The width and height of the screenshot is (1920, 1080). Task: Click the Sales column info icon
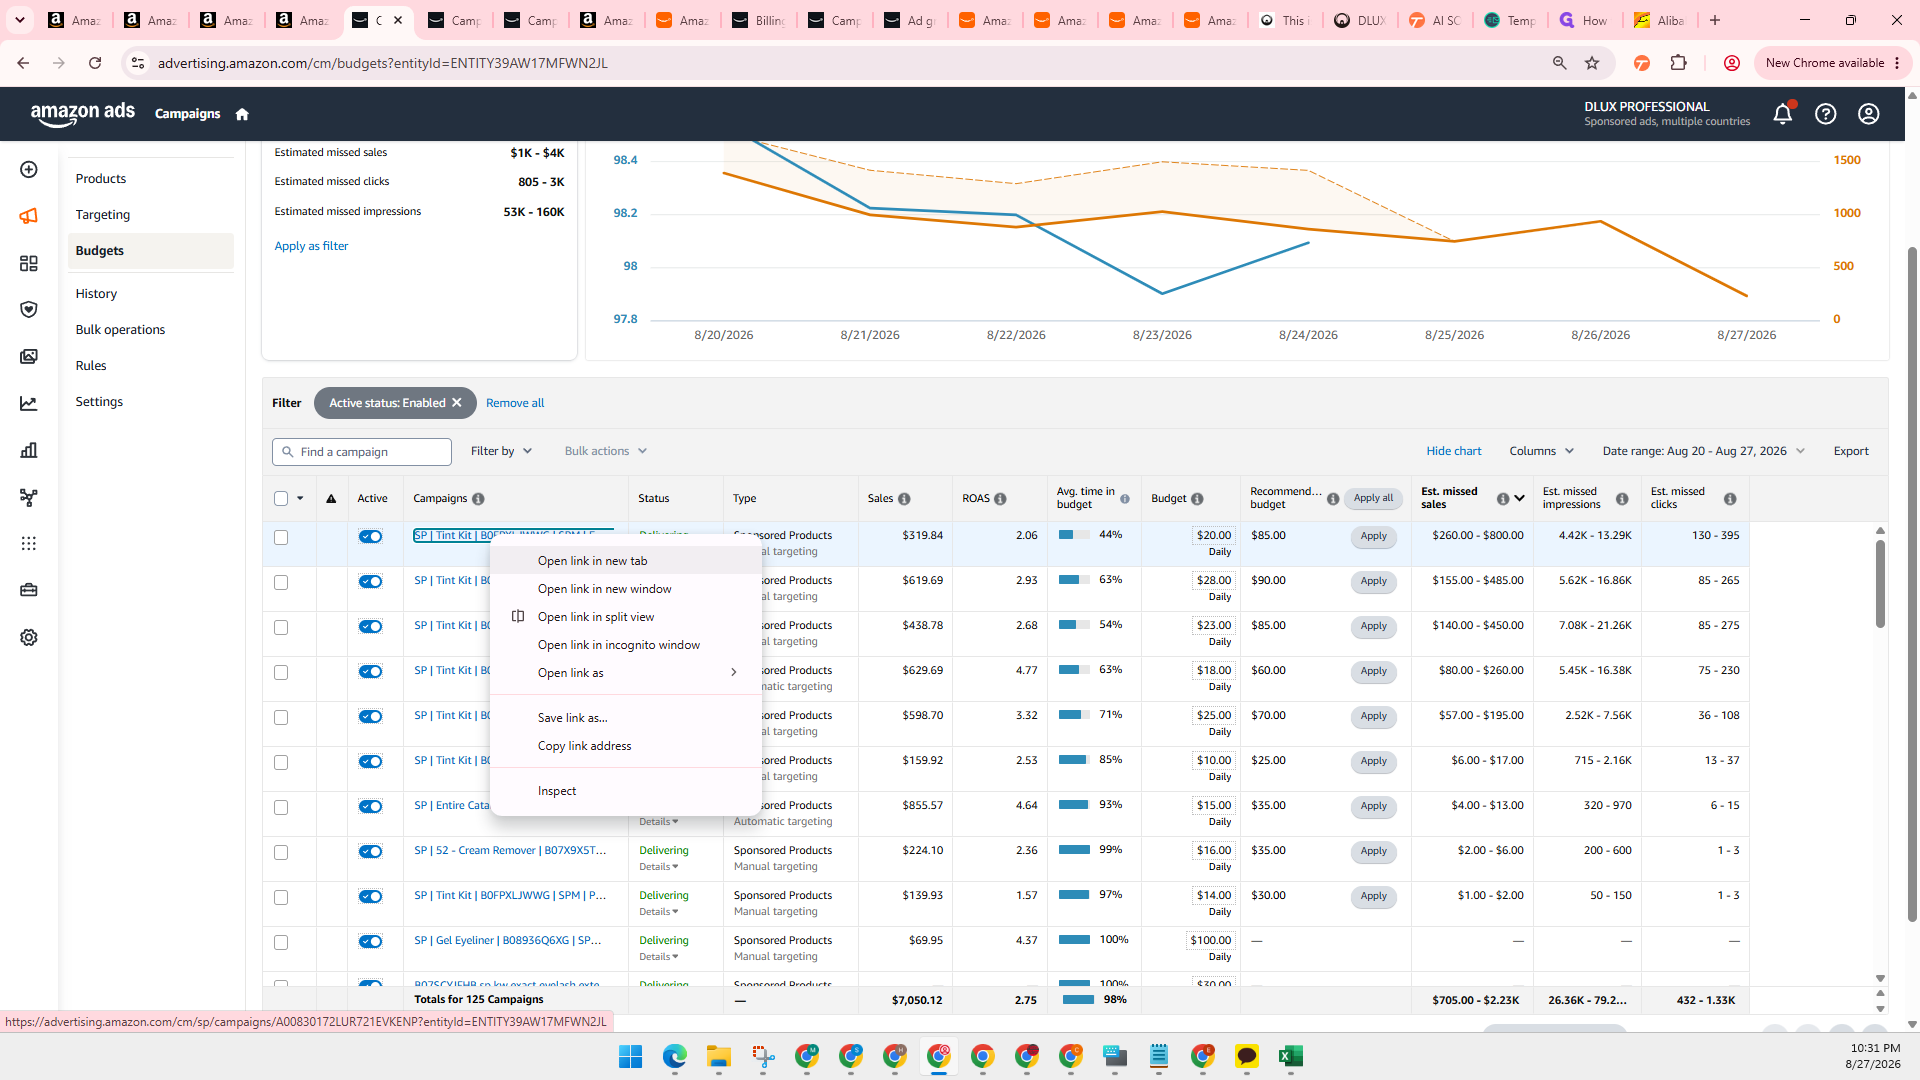[904, 499]
